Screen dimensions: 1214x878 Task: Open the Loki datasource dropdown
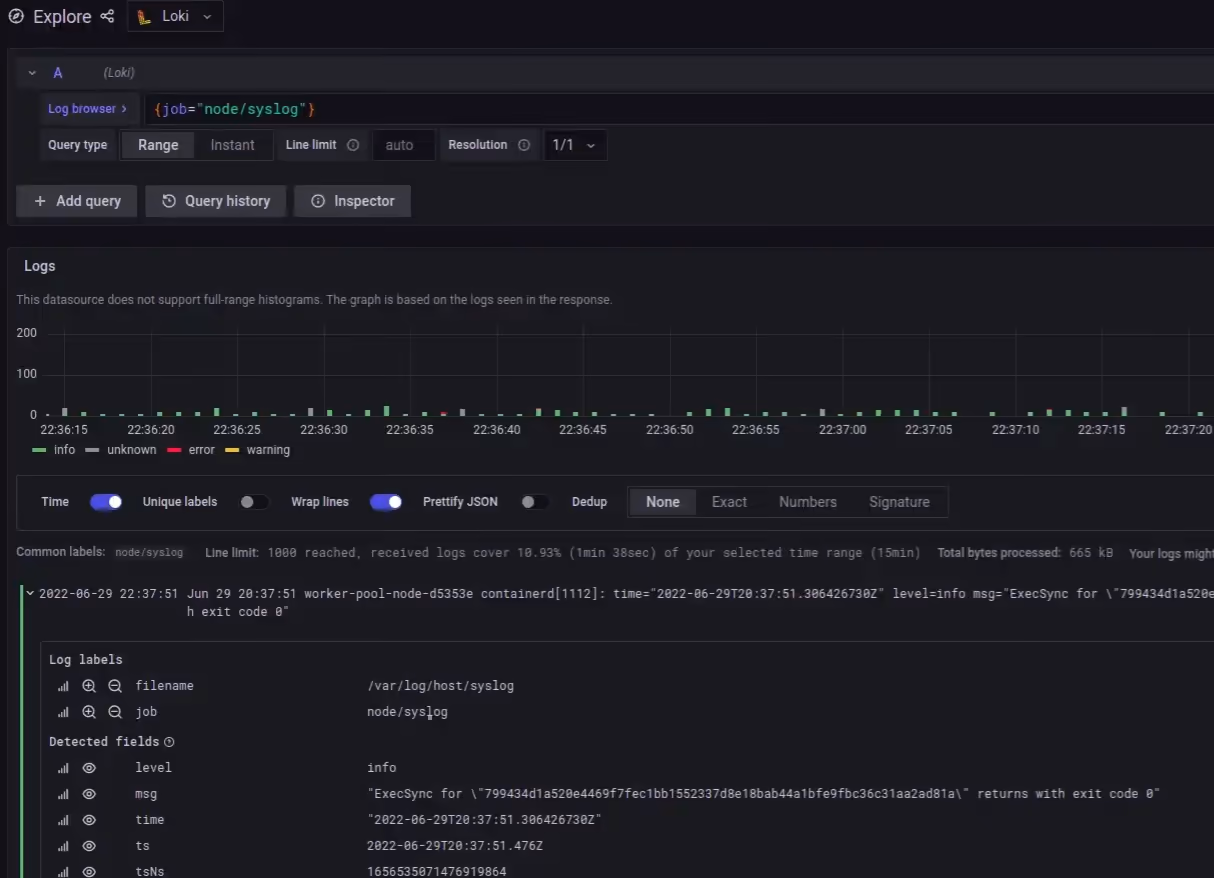tap(207, 16)
